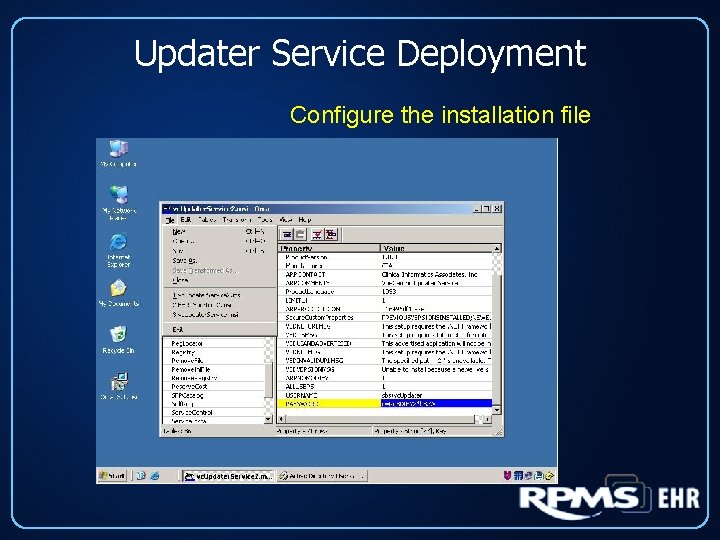Choose New from the File menu
The image size is (720, 540).
pyautogui.click(x=219, y=232)
